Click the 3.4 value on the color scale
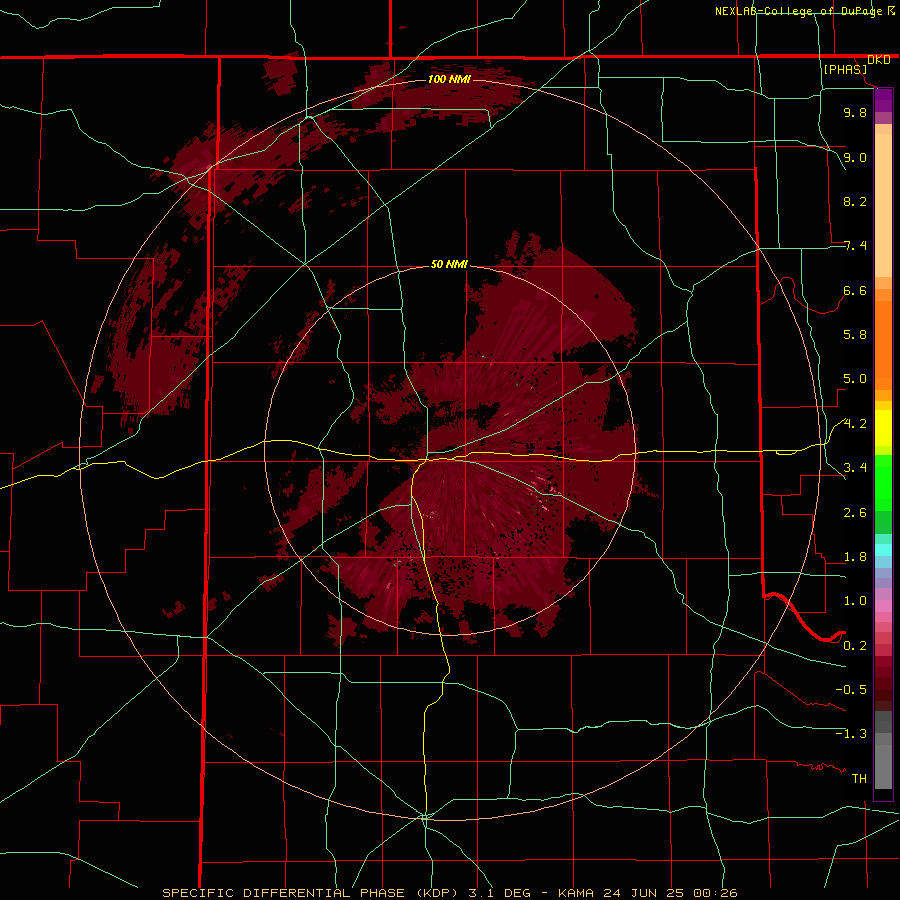Screen dimensions: 900x900 (x=855, y=468)
